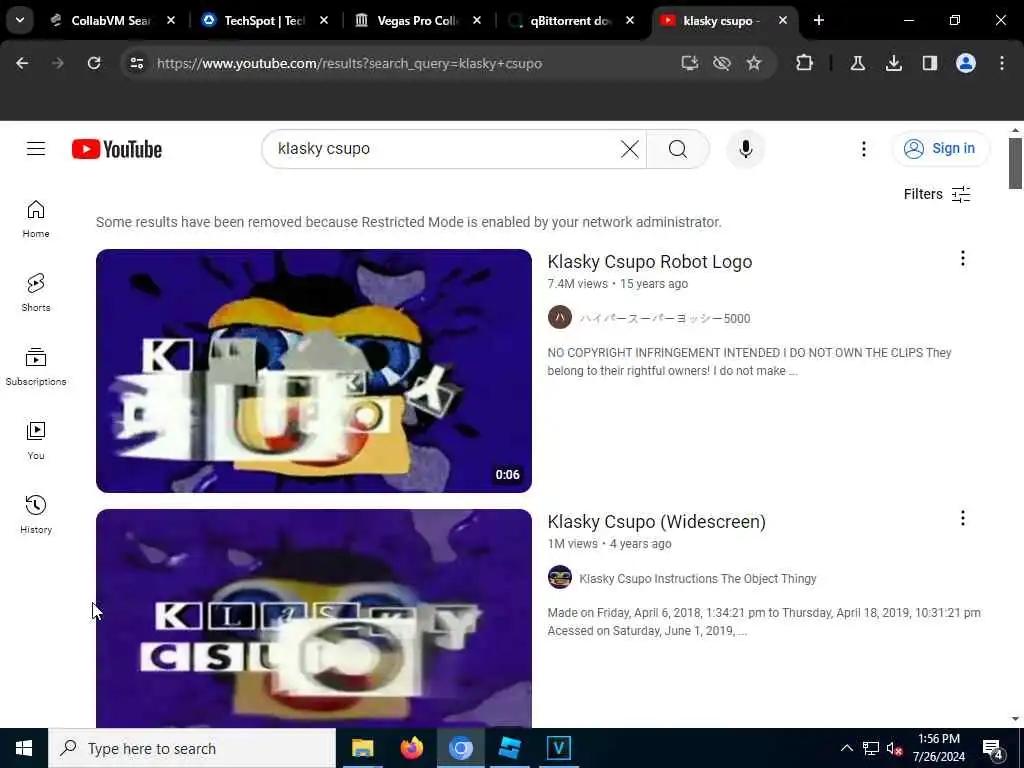Open the network tray icon

click(x=871, y=748)
